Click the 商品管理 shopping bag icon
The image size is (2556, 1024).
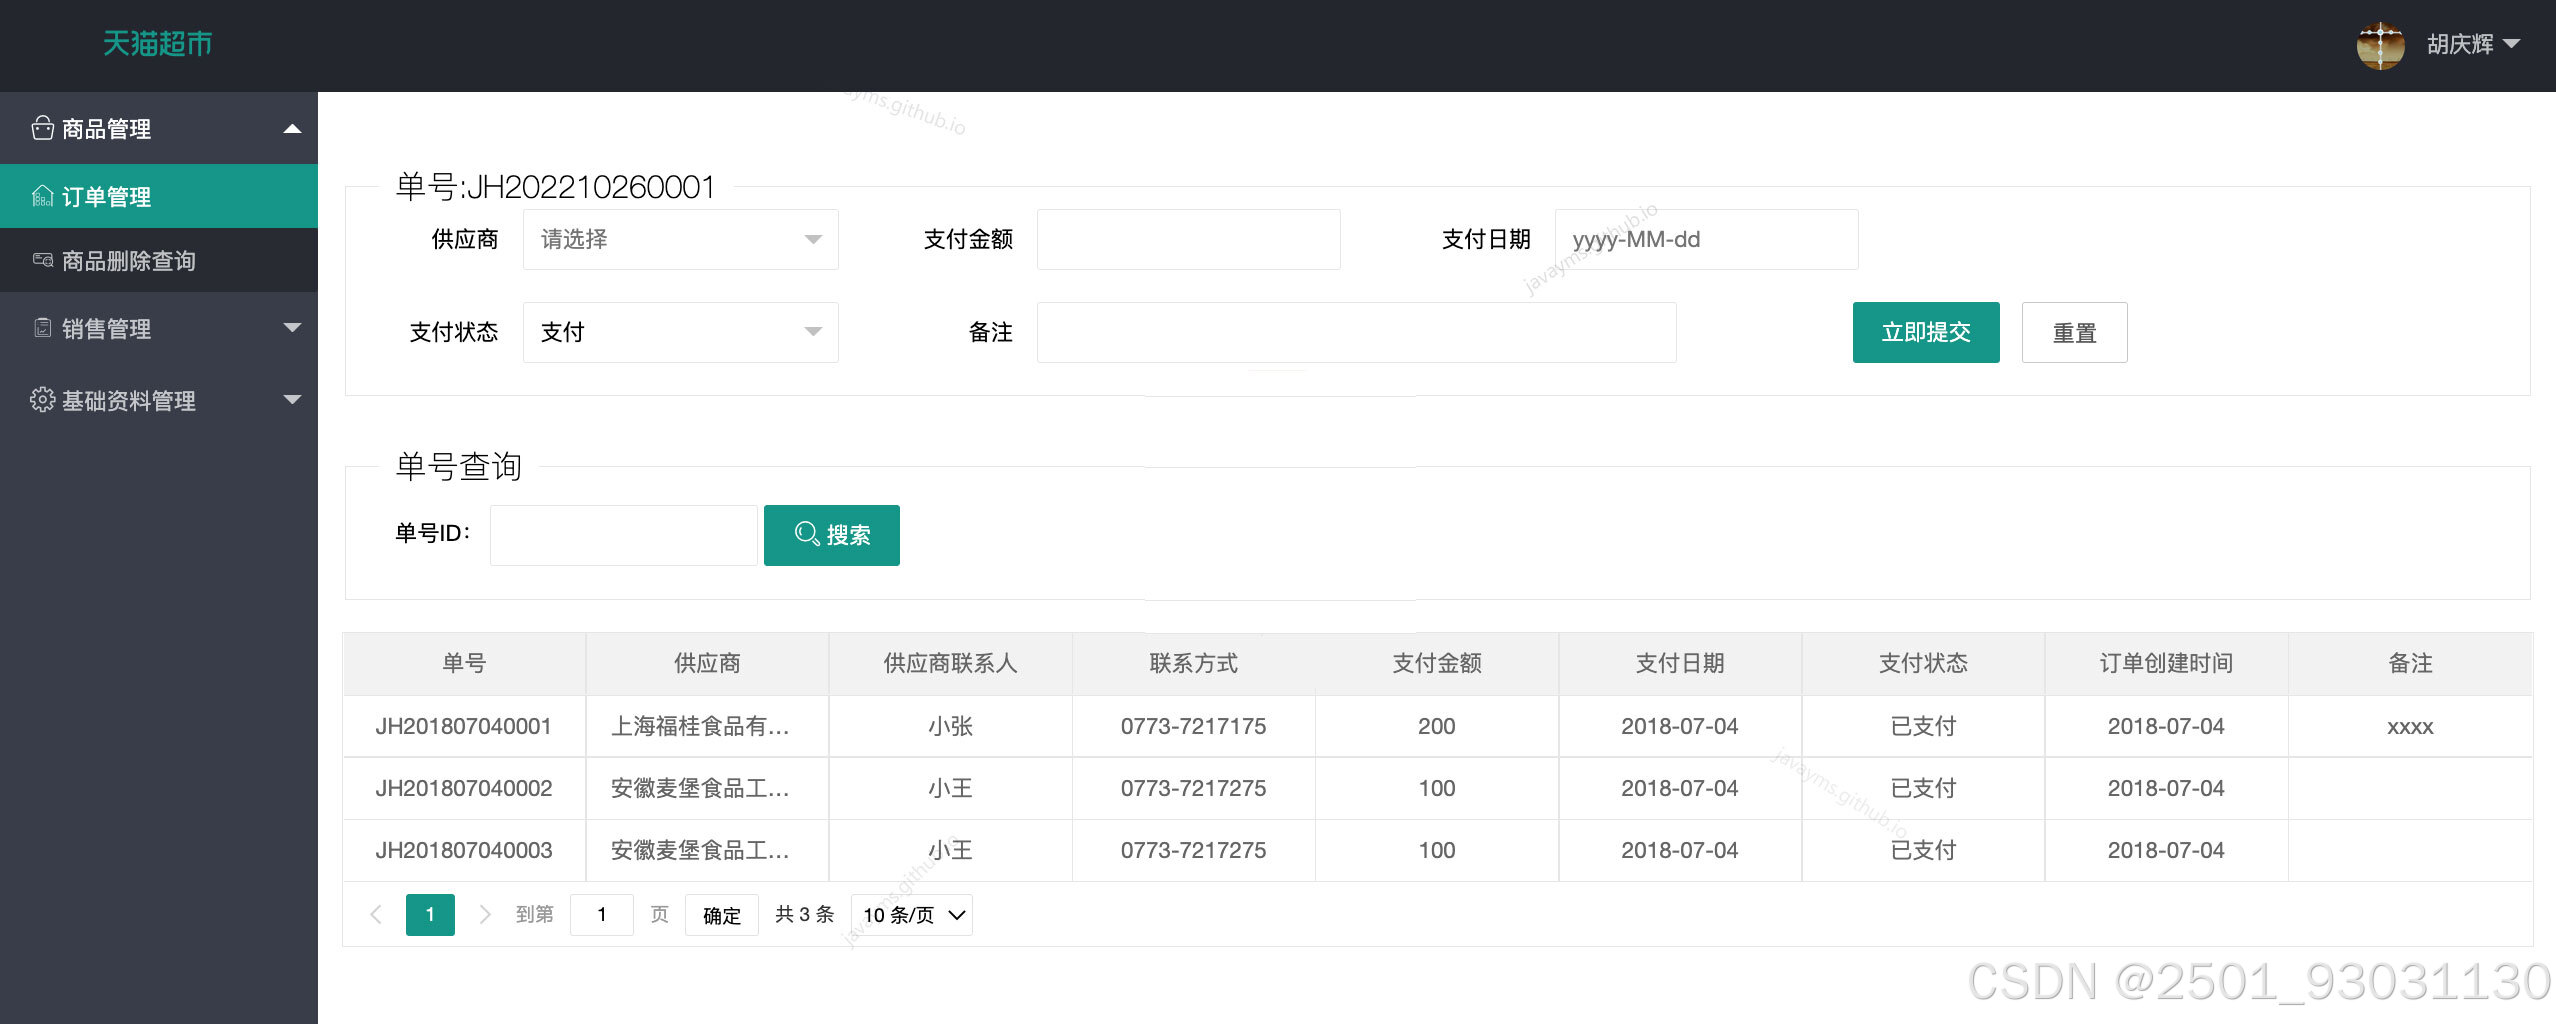pos(42,128)
